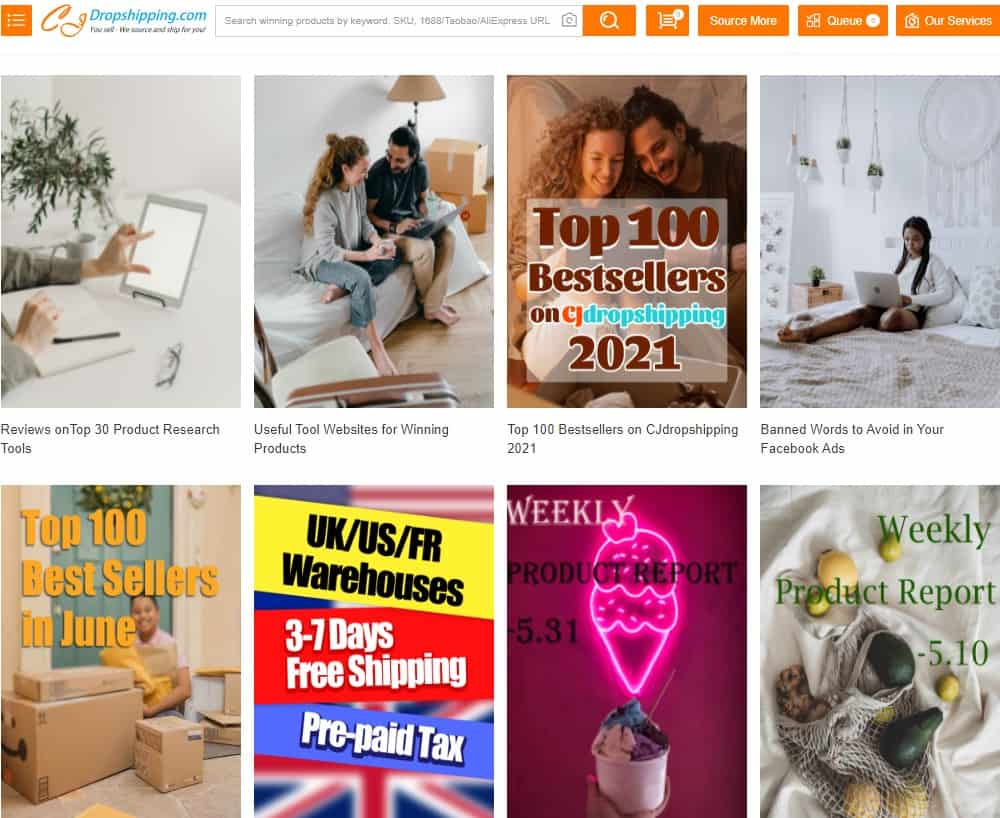Click the product search input field
The width and height of the screenshot is (1000, 818).
tap(388, 20)
